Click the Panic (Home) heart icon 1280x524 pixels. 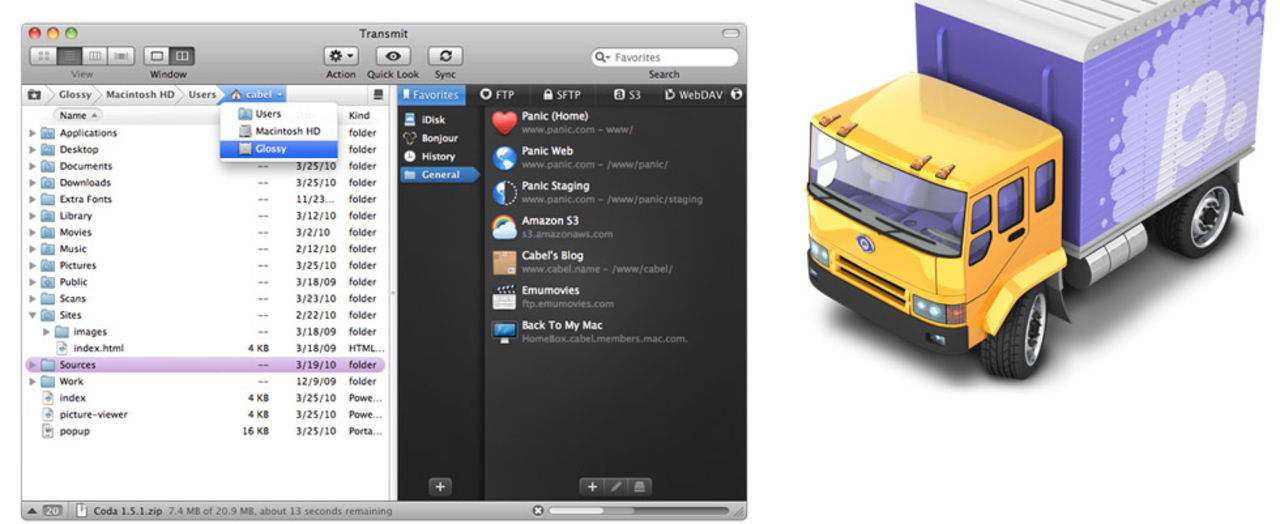[x=505, y=122]
